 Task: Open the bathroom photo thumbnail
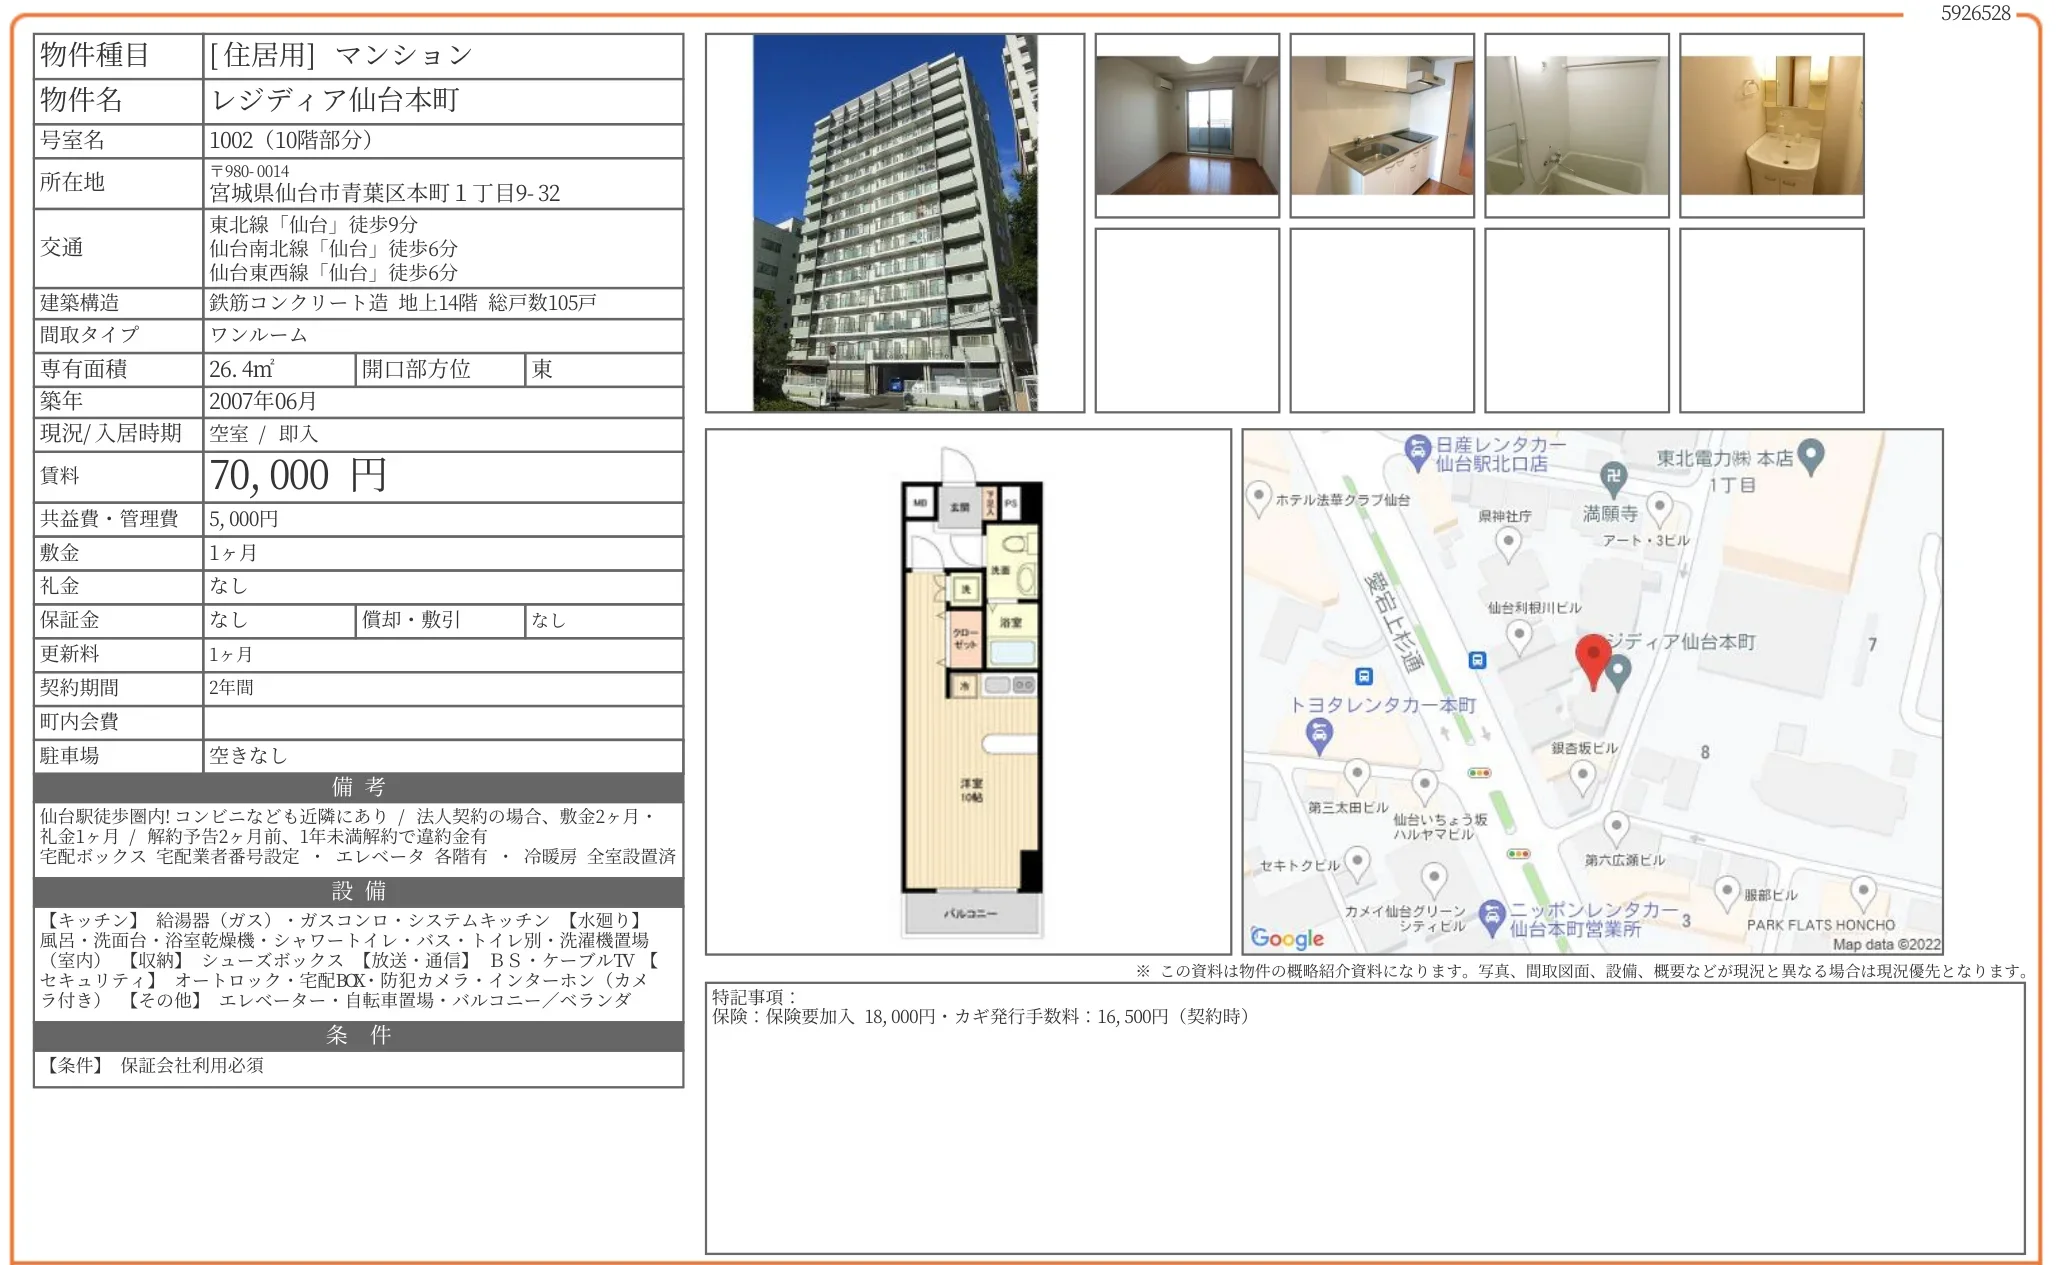pos(1577,125)
